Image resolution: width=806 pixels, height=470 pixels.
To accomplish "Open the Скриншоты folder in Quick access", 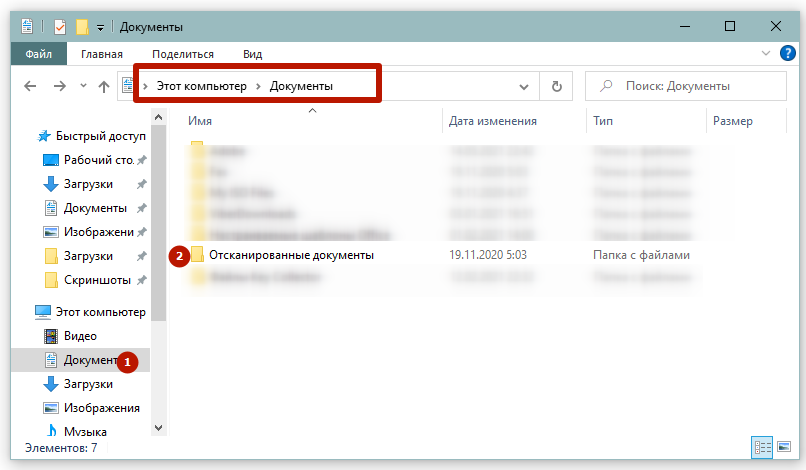I will tap(97, 280).
